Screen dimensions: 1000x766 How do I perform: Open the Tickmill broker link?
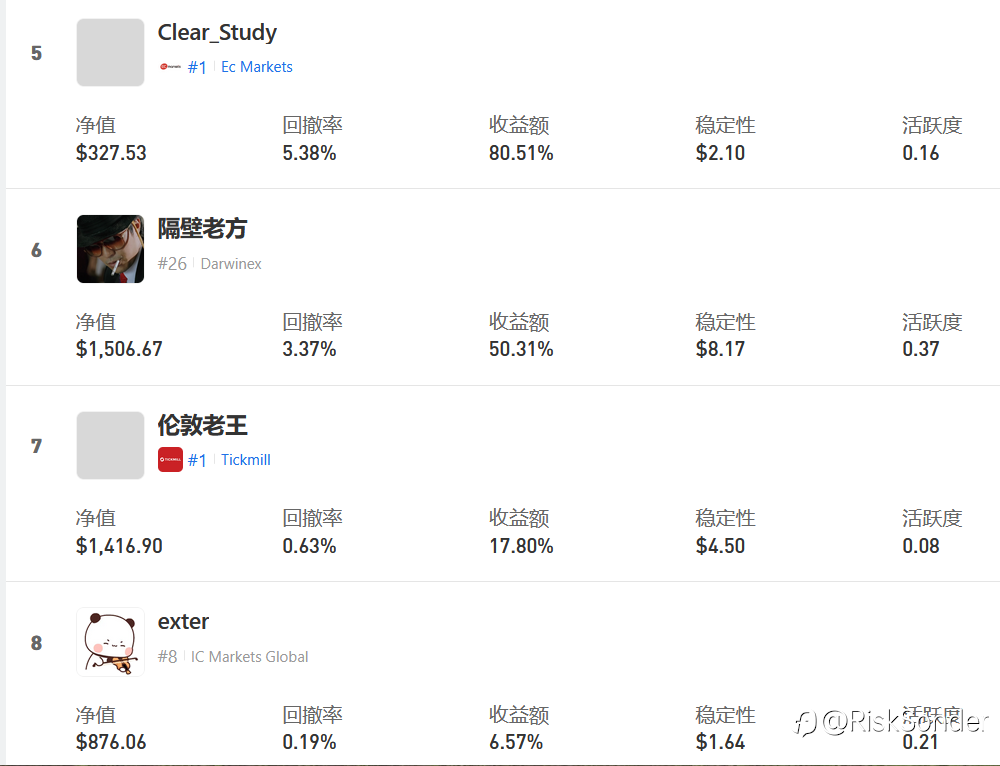click(x=246, y=460)
